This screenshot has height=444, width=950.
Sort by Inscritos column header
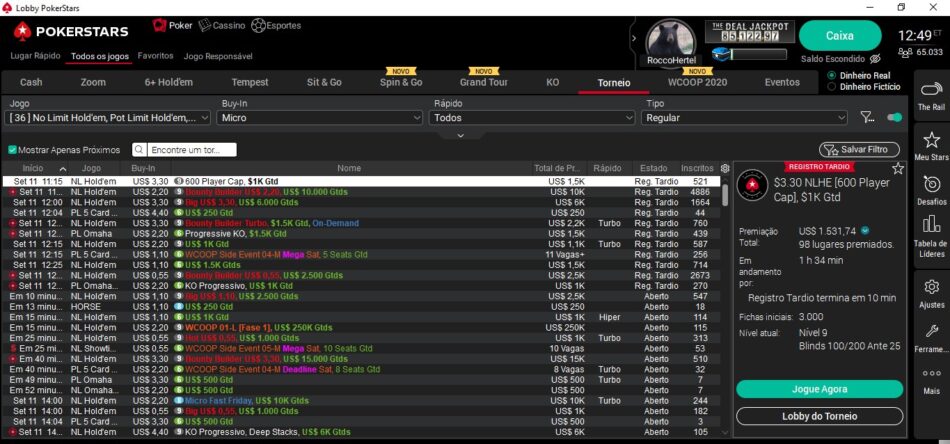(x=697, y=168)
